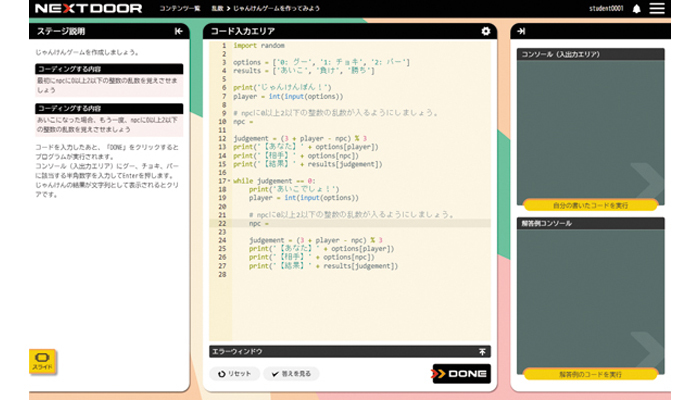The height and width of the screenshot is (400, 700).
Task: Fold the while loop at line 17
Action: point(229,181)
